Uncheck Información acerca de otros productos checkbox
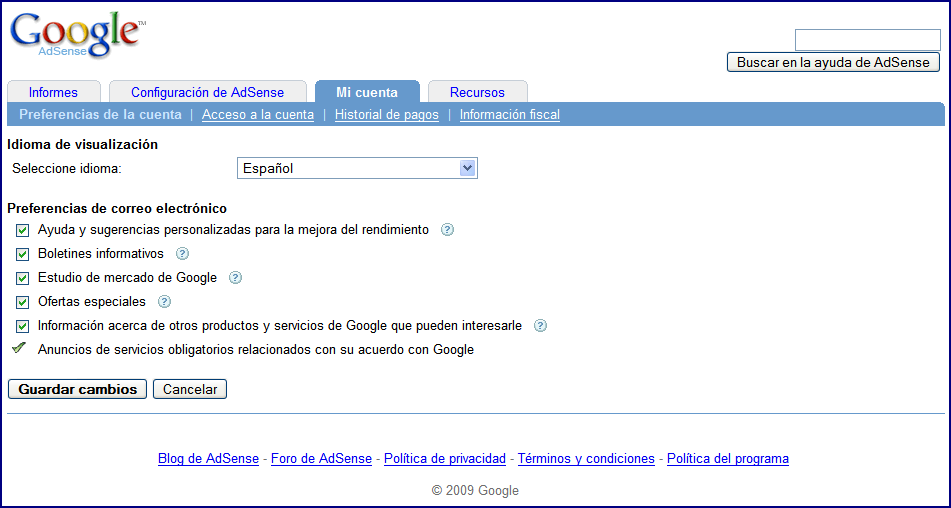Image resolution: width=951 pixels, height=508 pixels. pos(23,326)
